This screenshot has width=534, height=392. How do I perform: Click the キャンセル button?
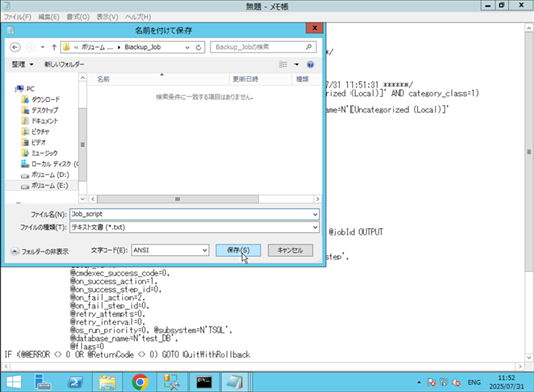[290, 250]
